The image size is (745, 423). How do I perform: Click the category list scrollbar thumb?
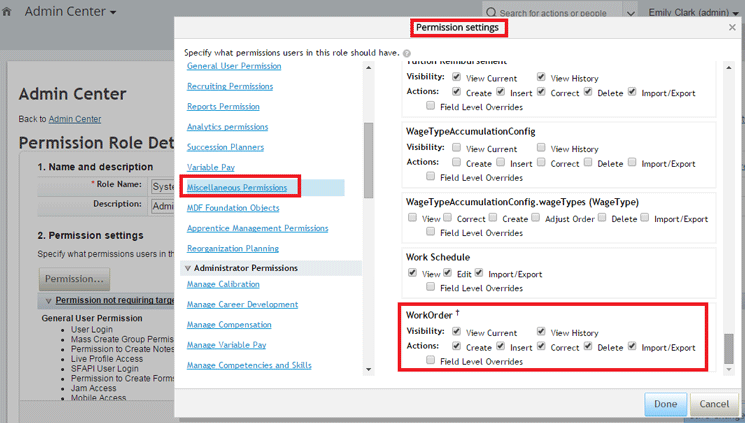pyautogui.click(x=368, y=160)
